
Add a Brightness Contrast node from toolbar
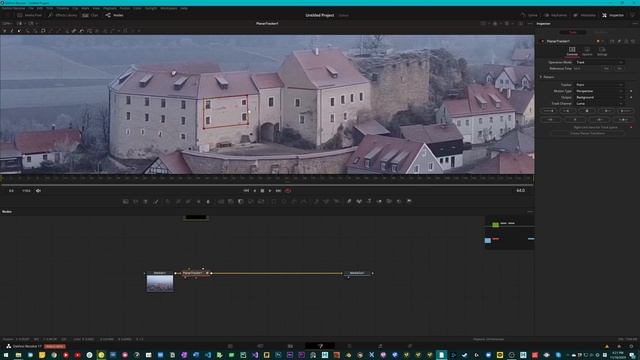click(198, 201)
